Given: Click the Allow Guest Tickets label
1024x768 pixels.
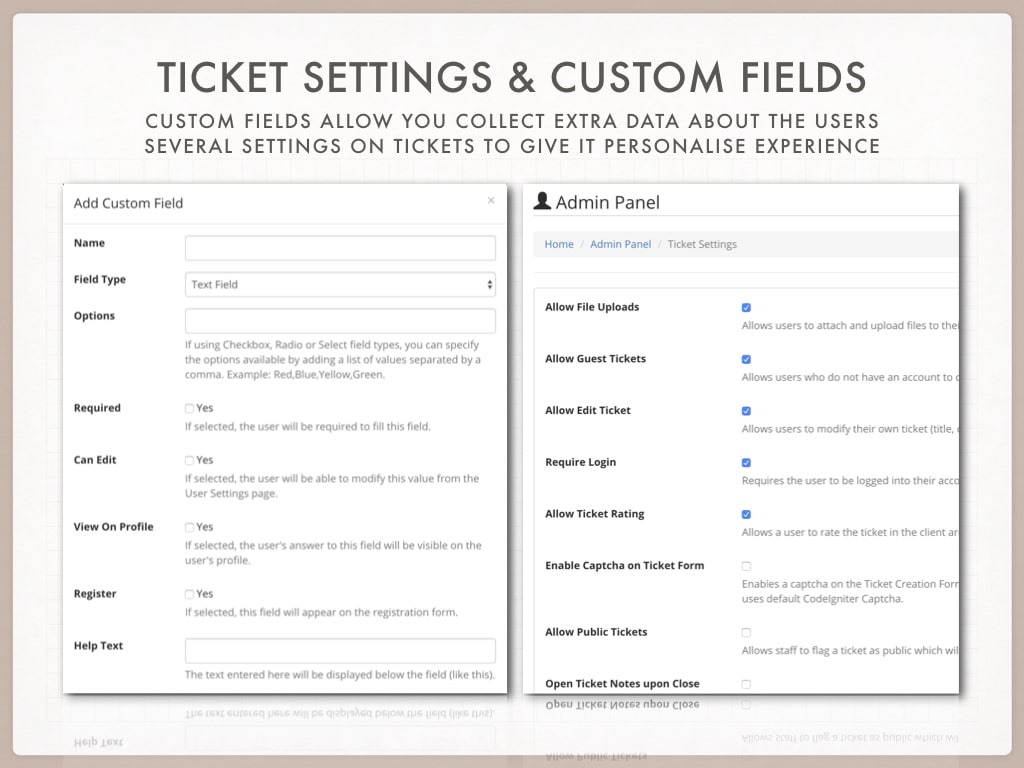Looking at the screenshot, I should click(596, 359).
